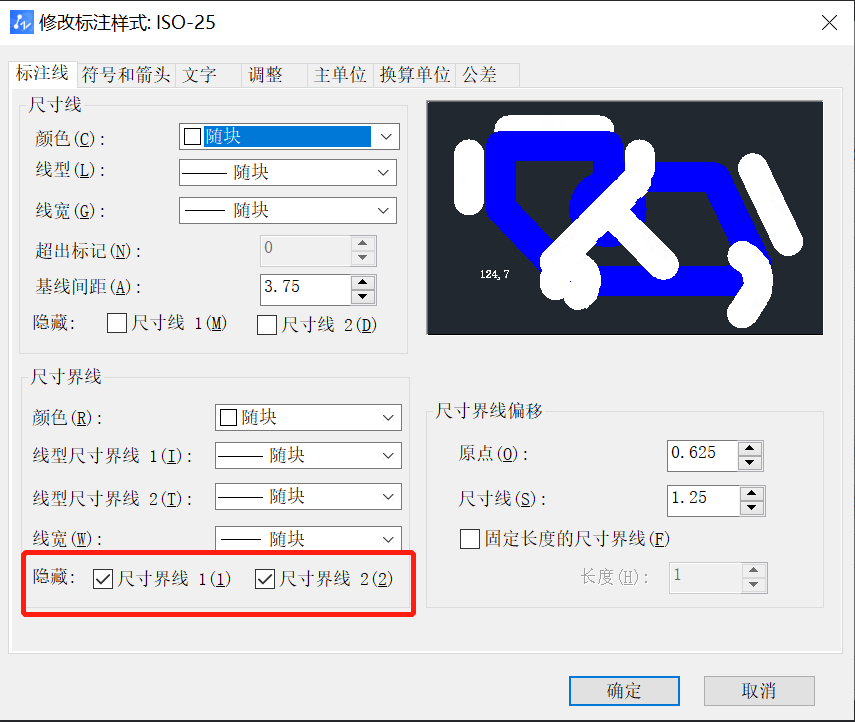Screen dimensions: 855x722
Task: Toggle the hide 尺寸线 2(D) checkbox
Action: click(267, 325)
